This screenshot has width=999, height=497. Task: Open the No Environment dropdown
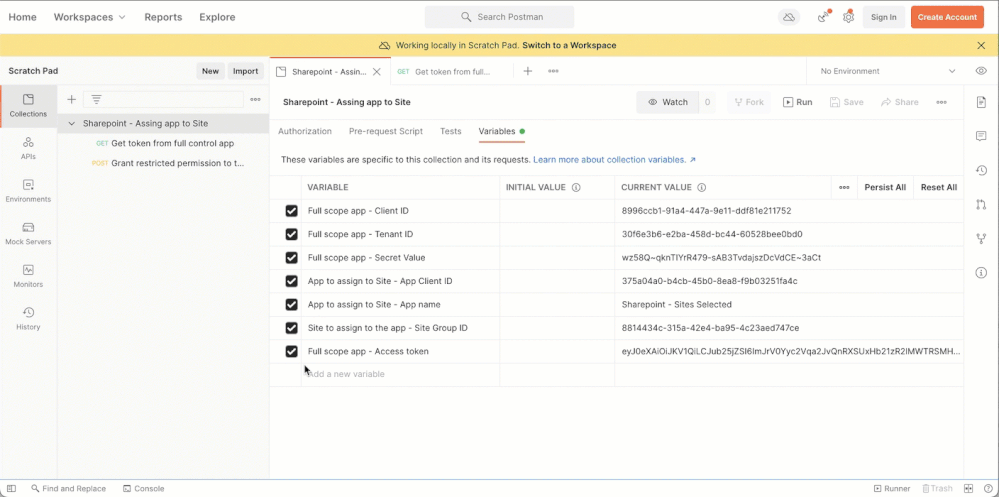[888, 71]
